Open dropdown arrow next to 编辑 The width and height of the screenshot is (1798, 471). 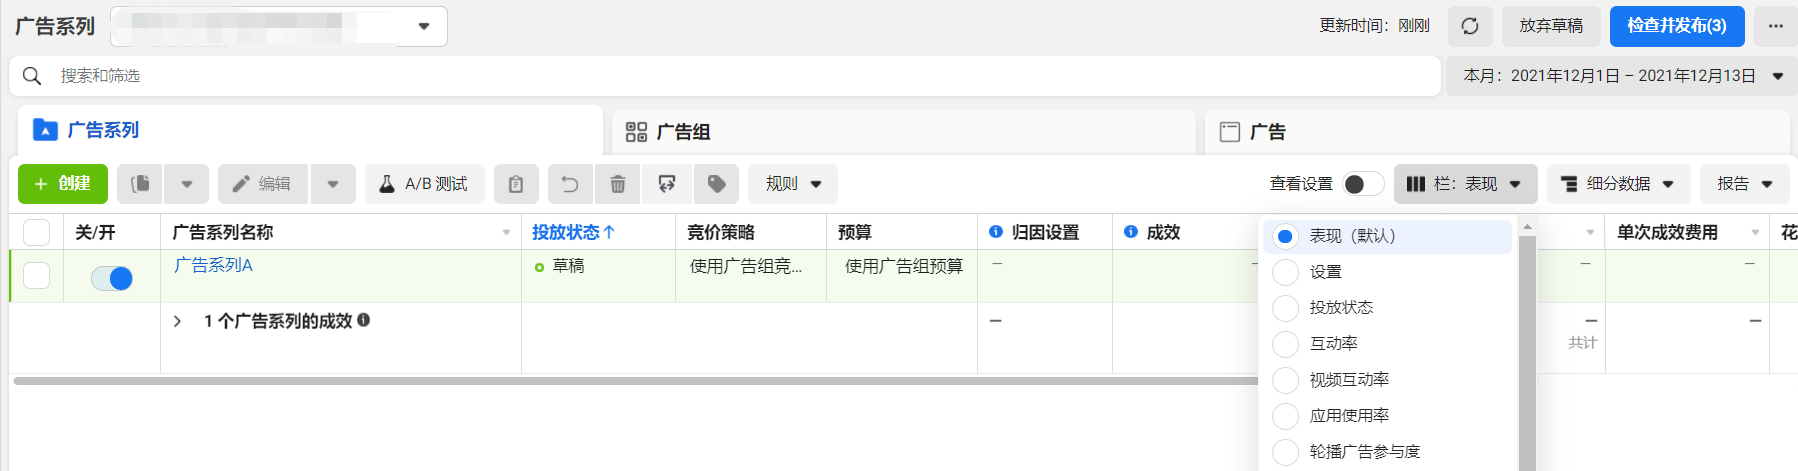point(333,184)
